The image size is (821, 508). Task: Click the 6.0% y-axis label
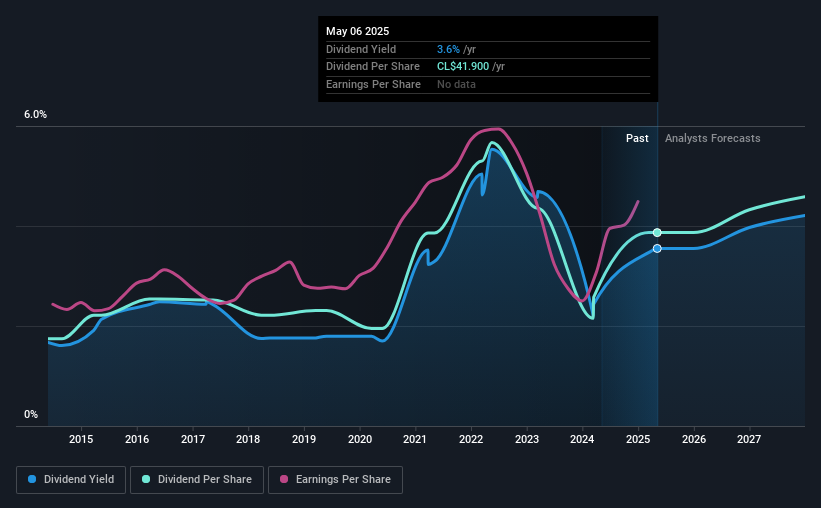pos(35,115)
